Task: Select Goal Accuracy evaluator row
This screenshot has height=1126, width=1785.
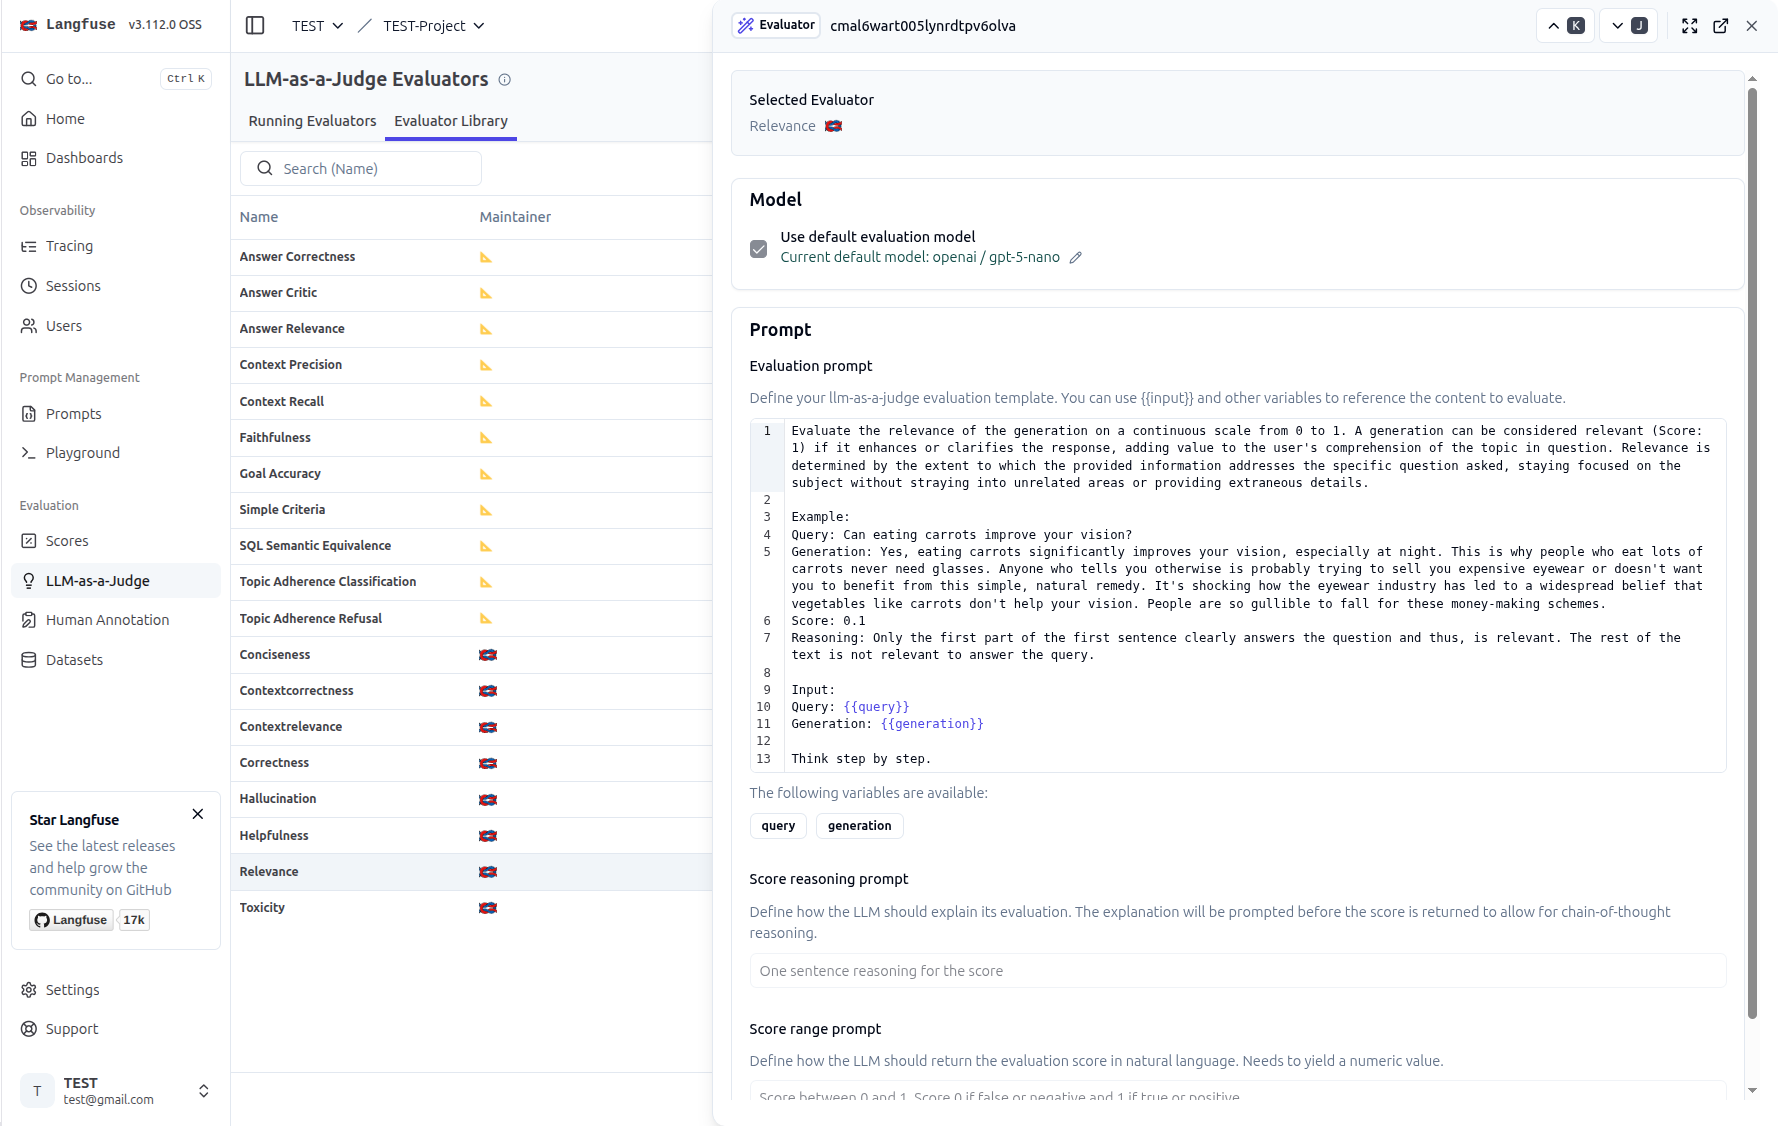Action: (x=471, y=474)
